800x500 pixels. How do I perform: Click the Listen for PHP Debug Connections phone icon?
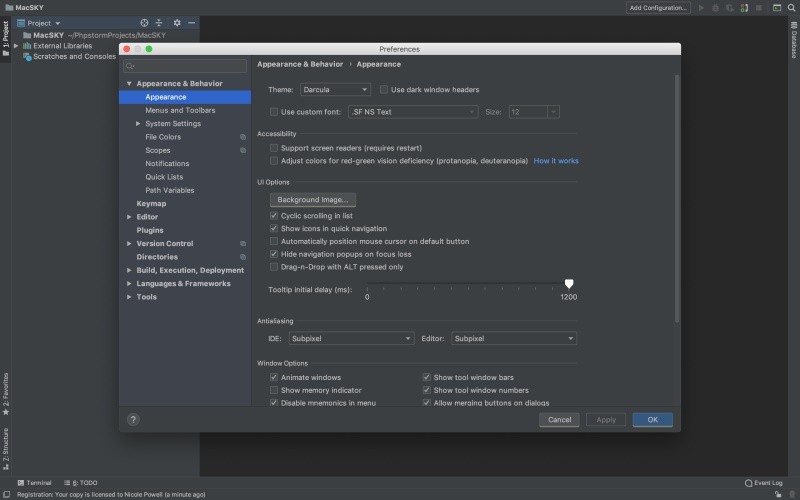tap(744, 8)
